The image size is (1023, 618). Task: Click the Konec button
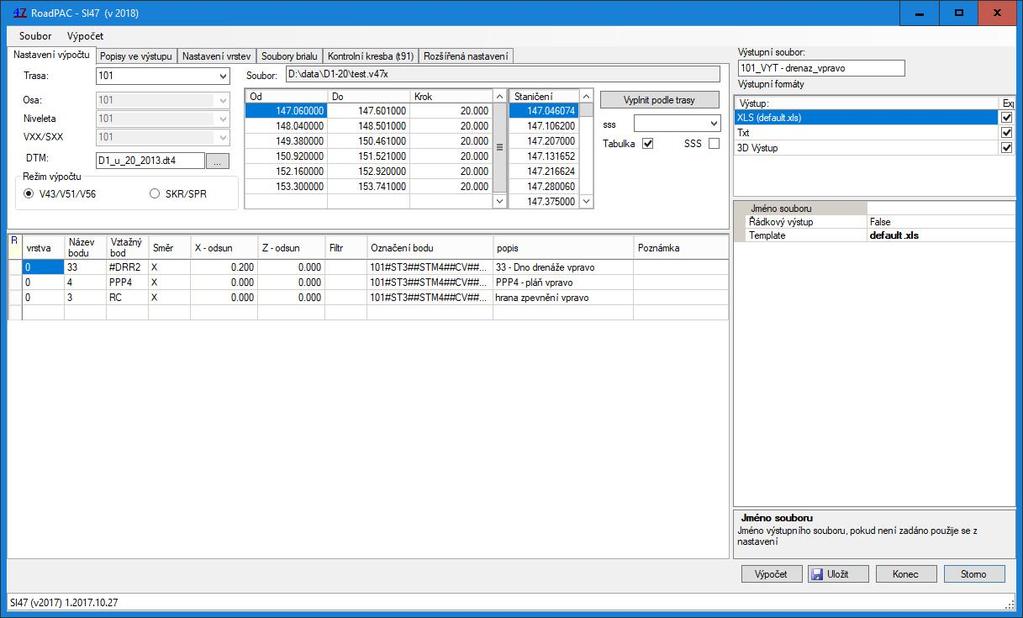click(906, 574)
